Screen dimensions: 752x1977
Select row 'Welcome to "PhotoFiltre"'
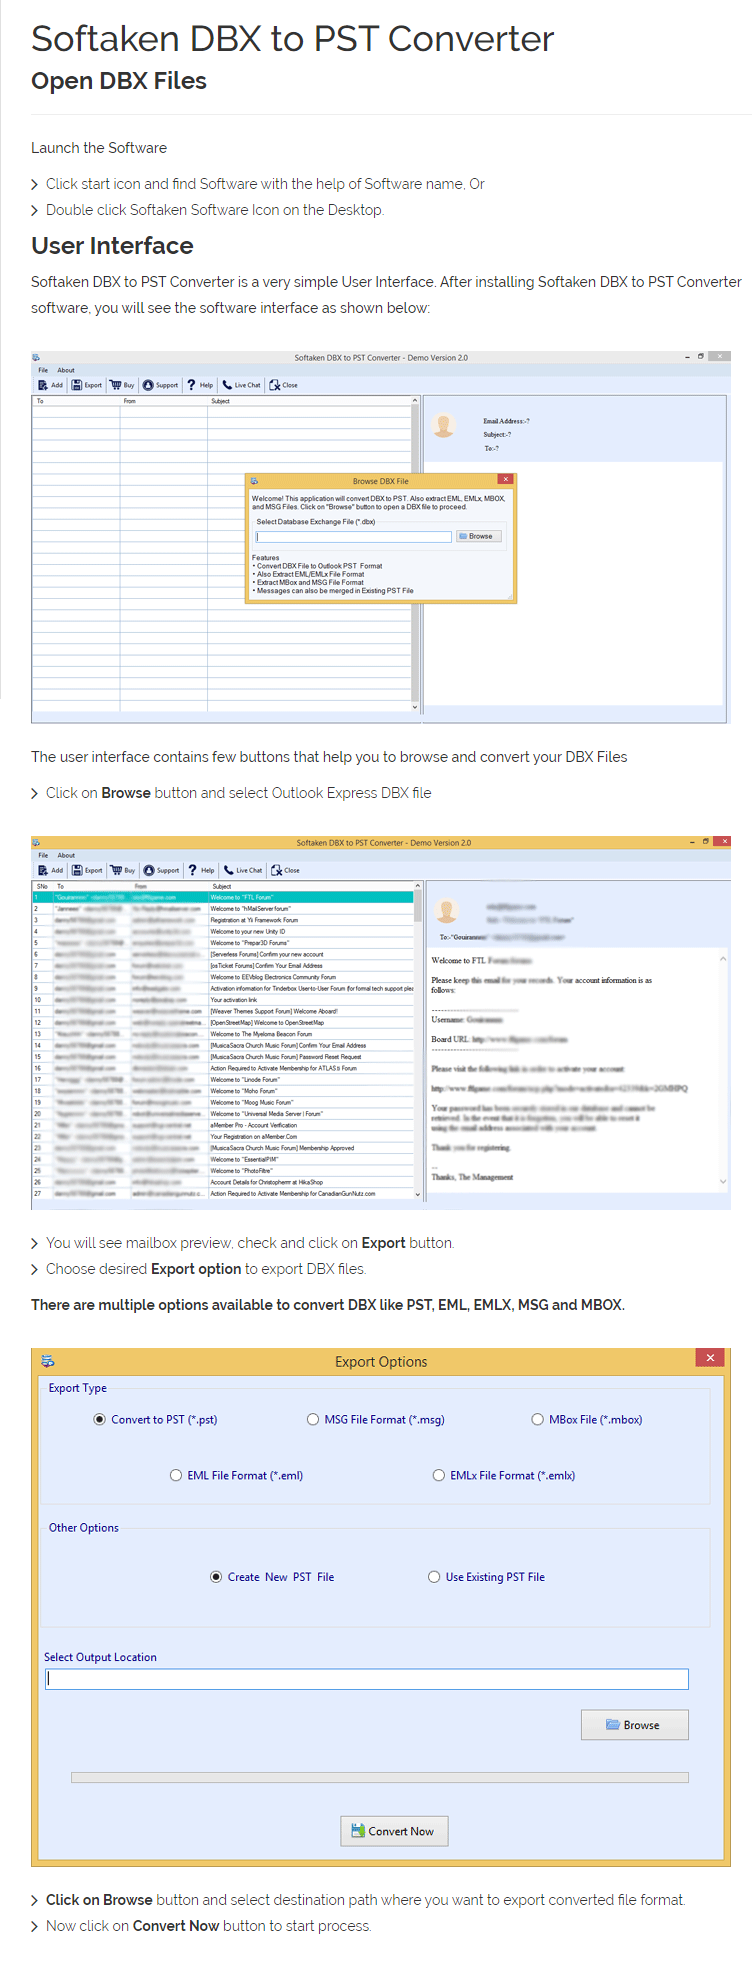(x=223, y=1171)
